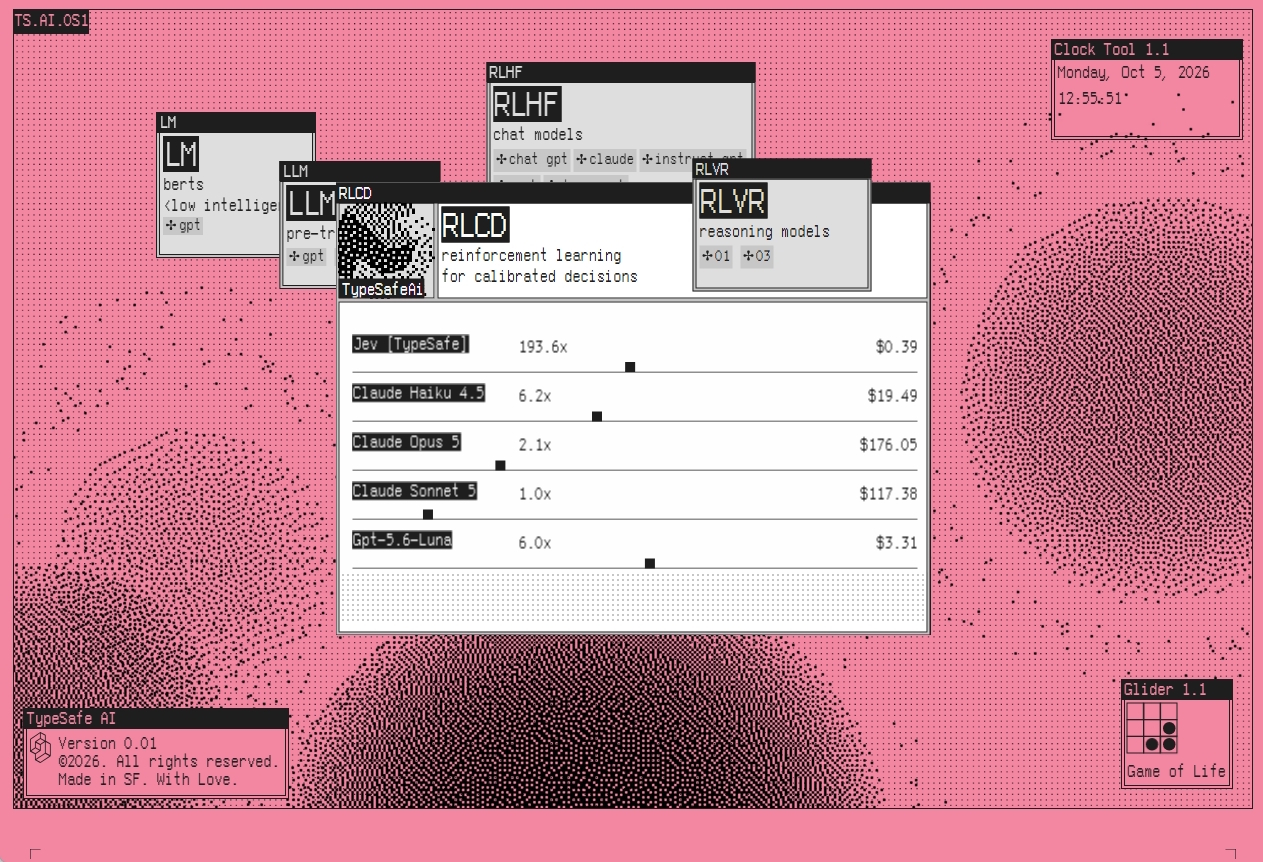Select the chat gpt tag in RLHF window
Image resolution: width=1263 pixels, height=862 pixels.
532,159
